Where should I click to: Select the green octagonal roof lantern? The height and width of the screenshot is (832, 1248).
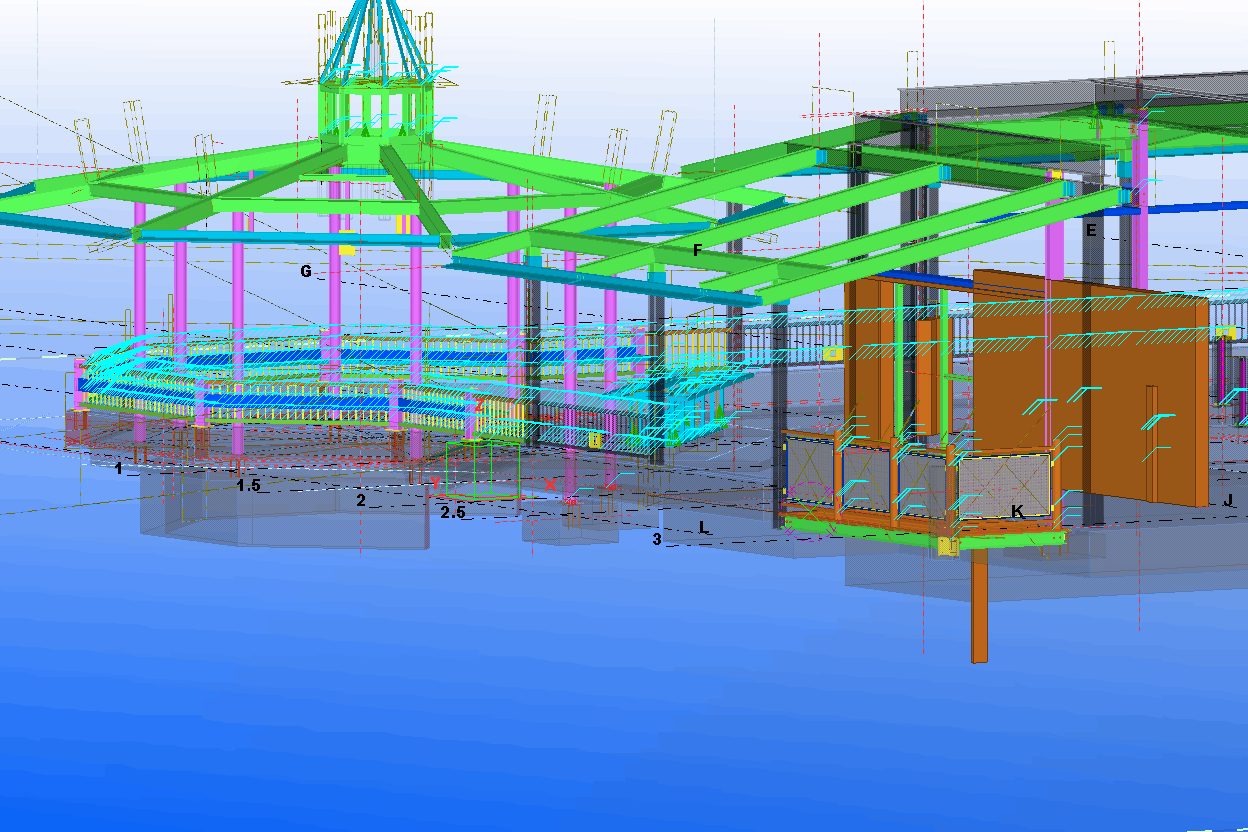tap(373, 112)
